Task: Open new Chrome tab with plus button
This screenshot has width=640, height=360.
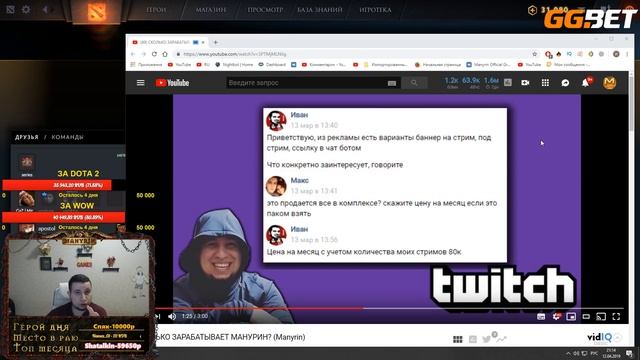Action: (216, 42)
